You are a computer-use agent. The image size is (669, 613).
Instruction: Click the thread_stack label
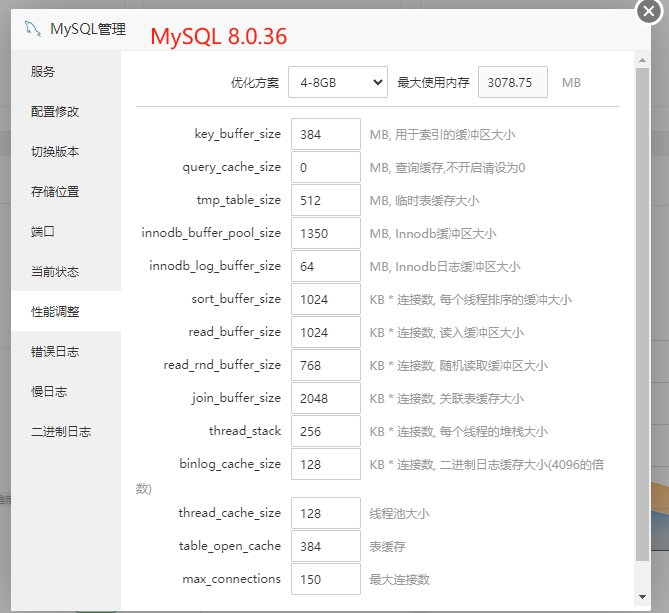pyautogui.click(x=245, y=431)
